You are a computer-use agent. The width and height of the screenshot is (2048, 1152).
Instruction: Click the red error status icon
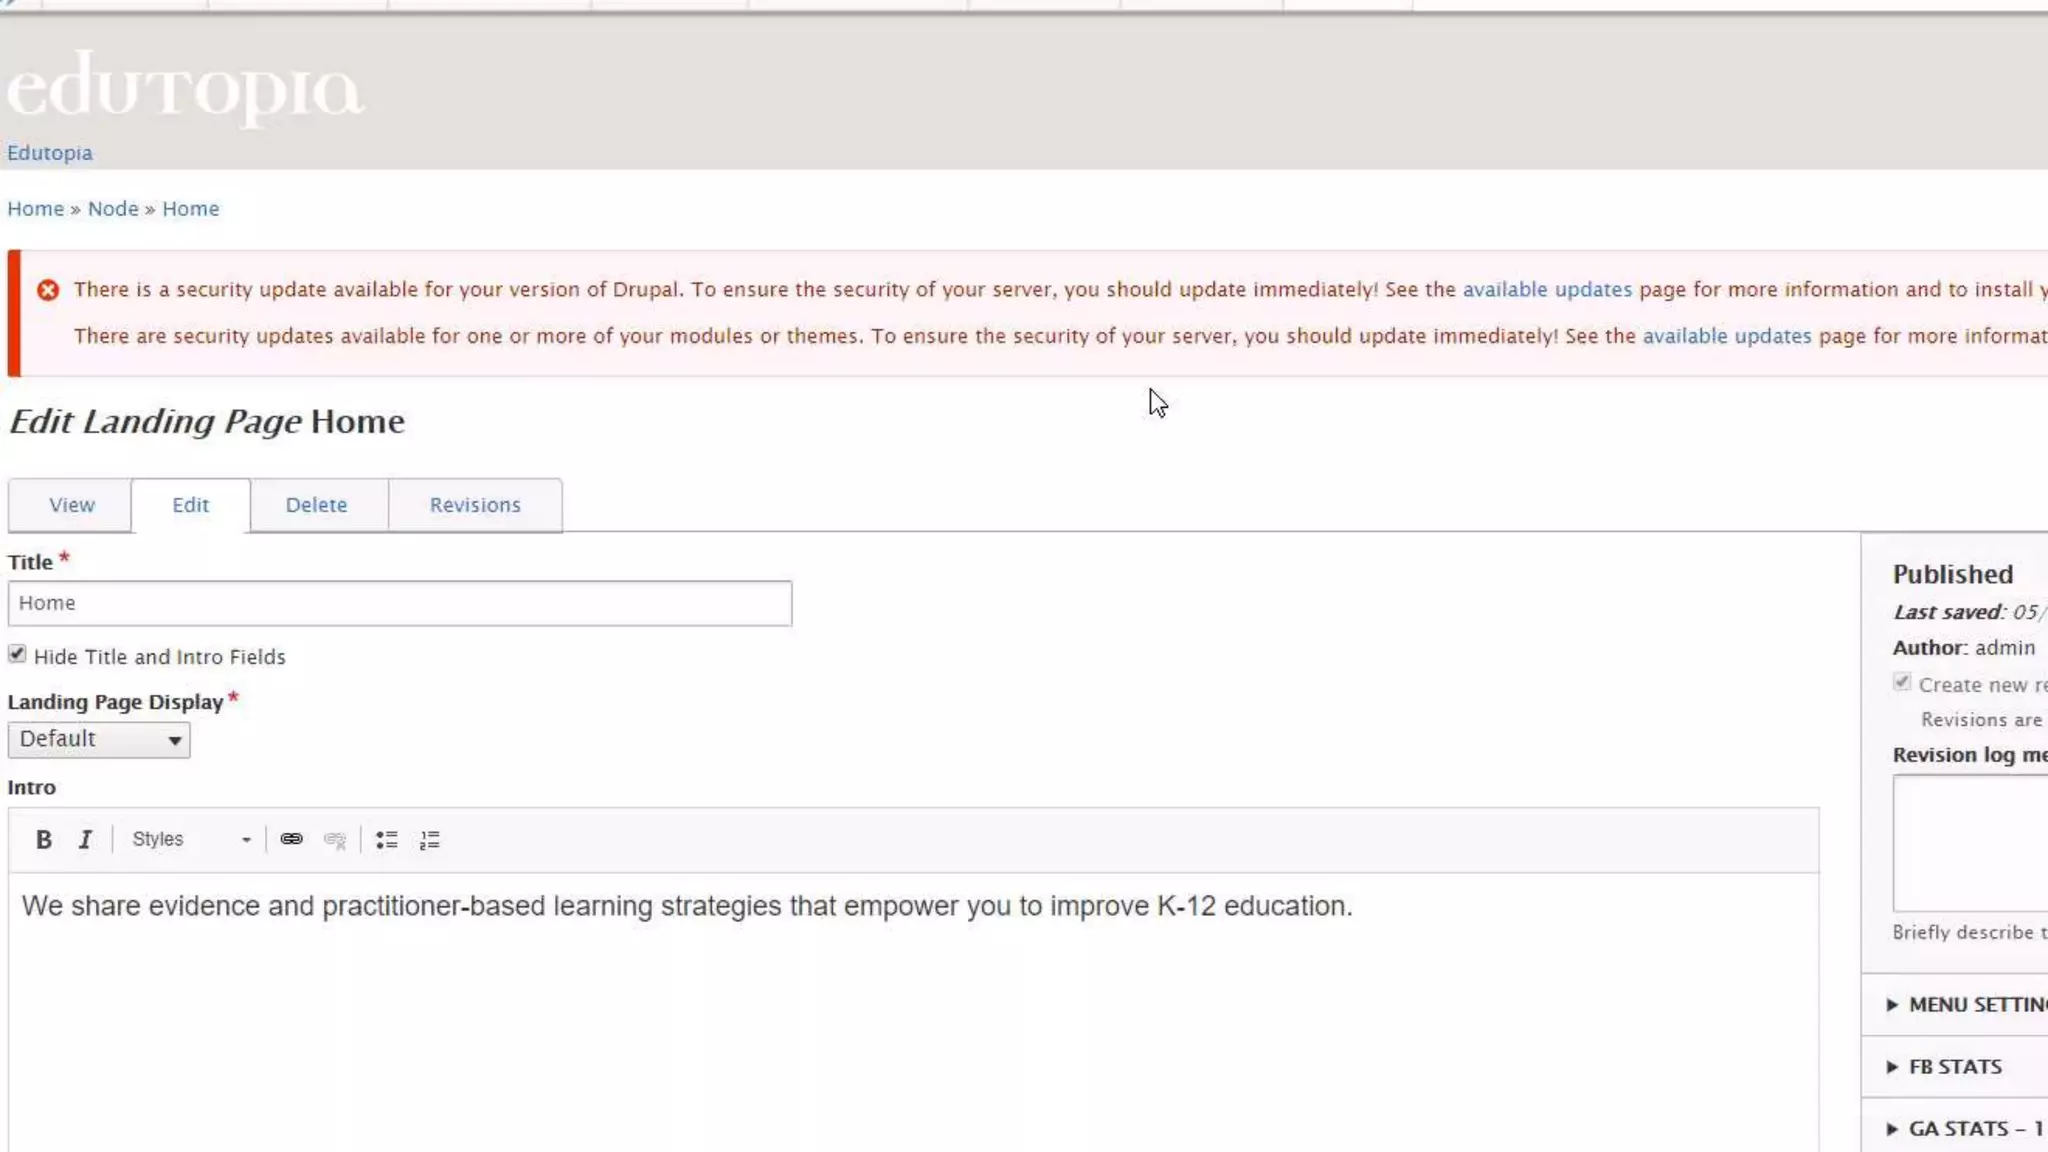48,290
